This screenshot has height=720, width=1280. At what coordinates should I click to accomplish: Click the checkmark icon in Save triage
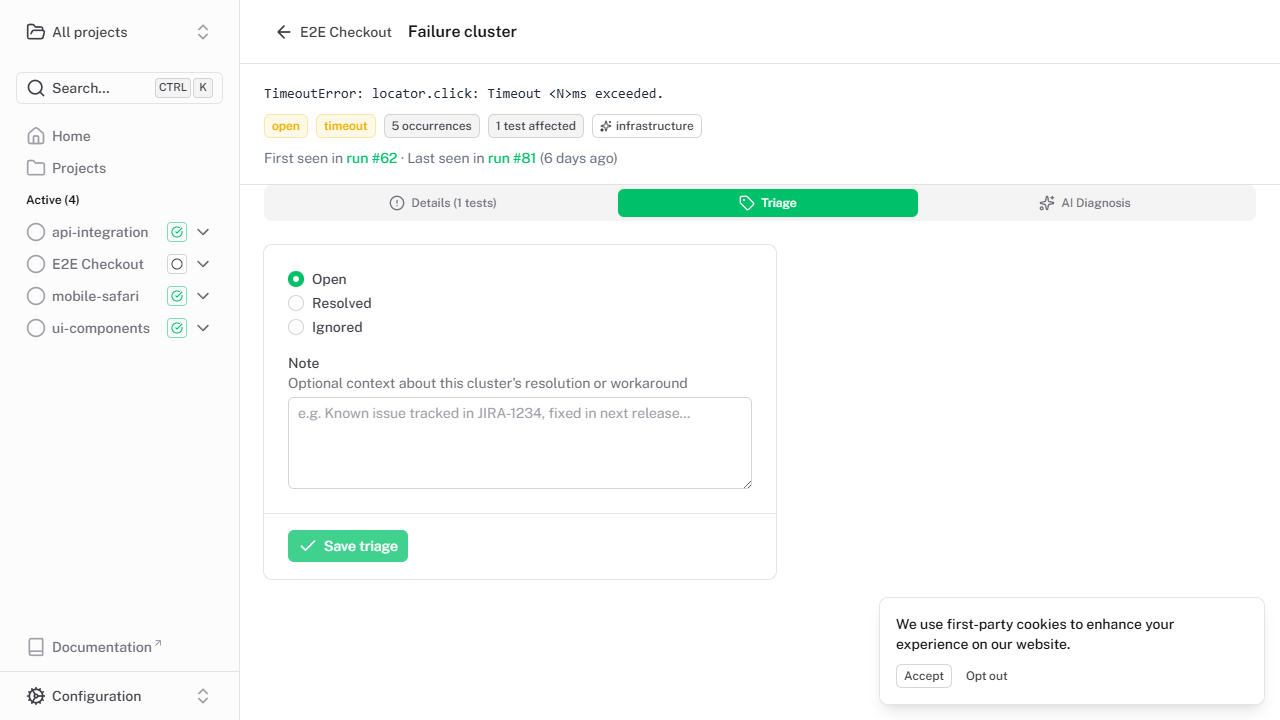pyautogui.click(x=308, y=546)
